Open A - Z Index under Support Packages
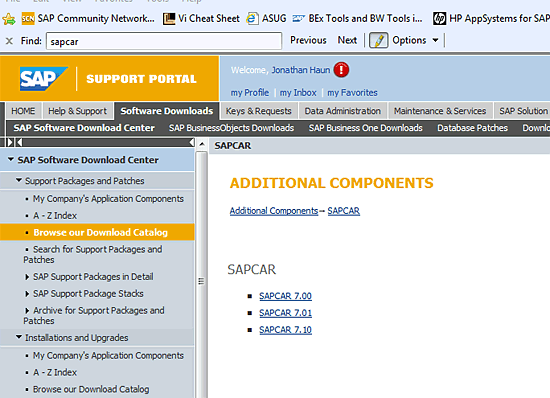The width and height of the screenshot is (550, 398). click(x=55, y=216)
